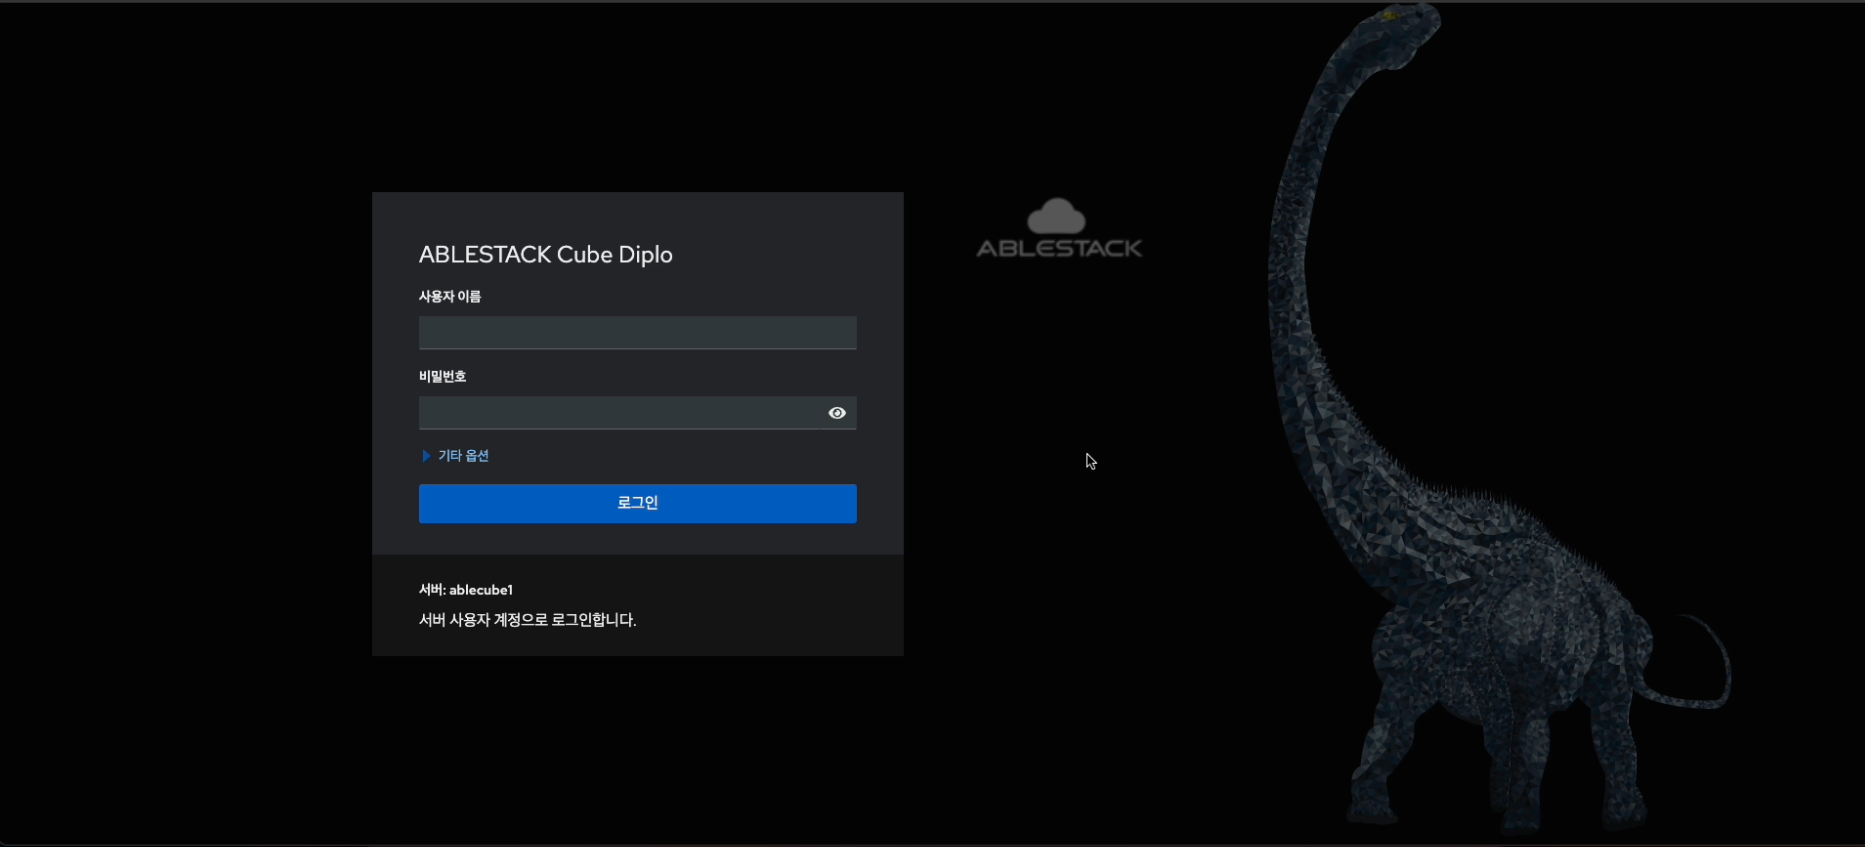Select the 비밀번호 label

443,377
